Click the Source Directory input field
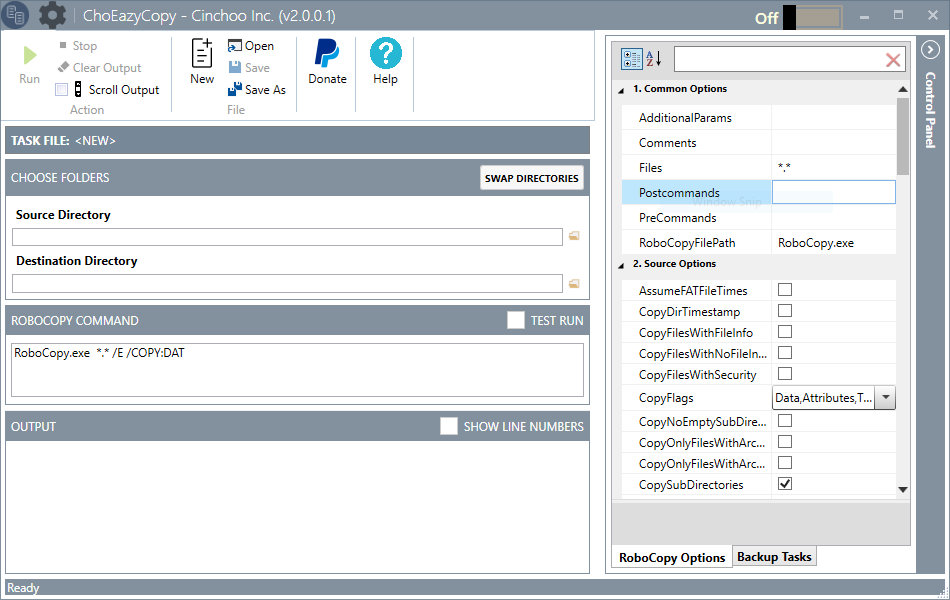This screenshot has width=950, height=600. pos(287,237)
